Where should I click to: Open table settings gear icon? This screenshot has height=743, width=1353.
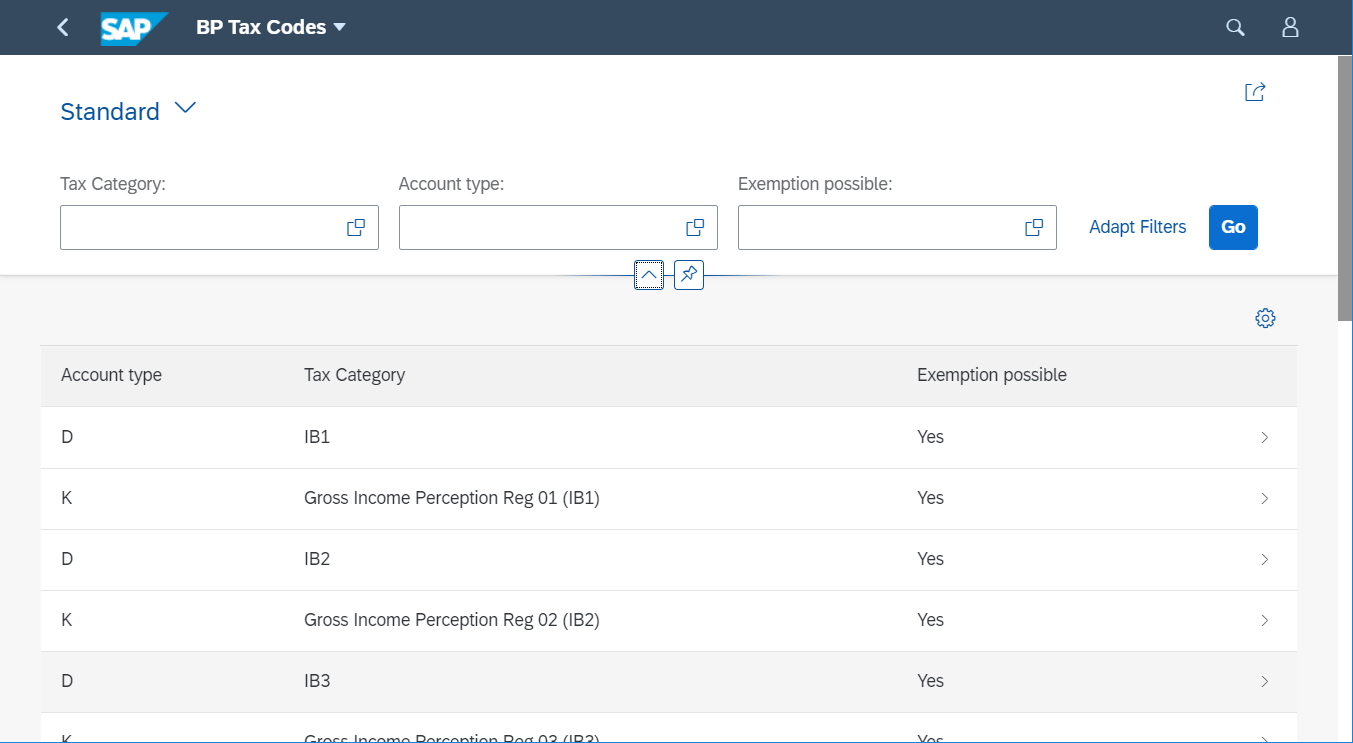click(1265, 318)
